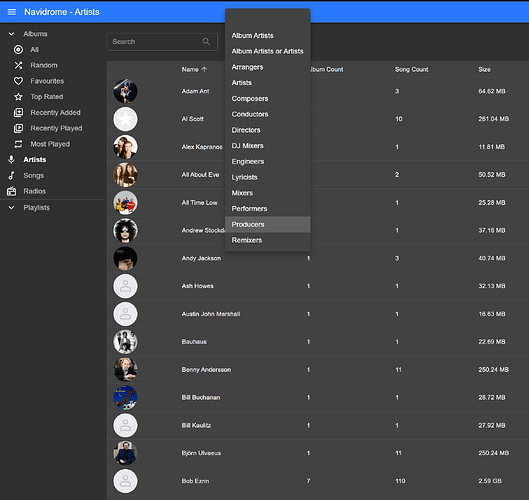Click the Recently Added icon
Screen dimensions: 529x500
pos(18,112)
